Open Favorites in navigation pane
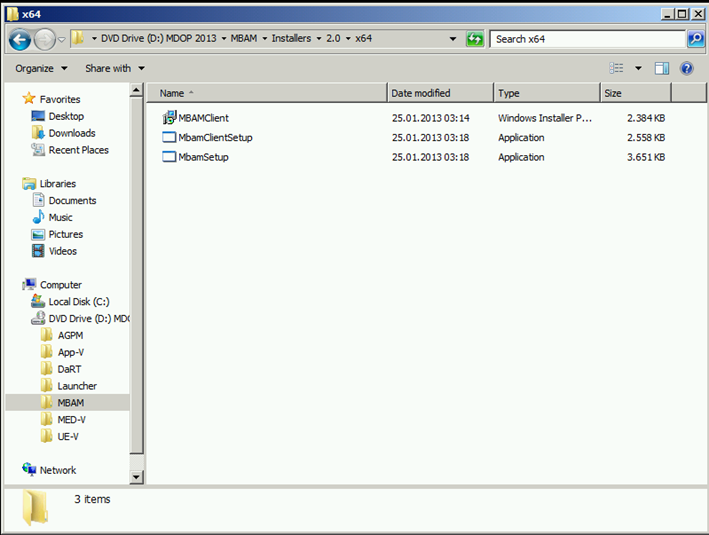Image resolution: width=709 pixels, height=535 pixels. point(60,99)
